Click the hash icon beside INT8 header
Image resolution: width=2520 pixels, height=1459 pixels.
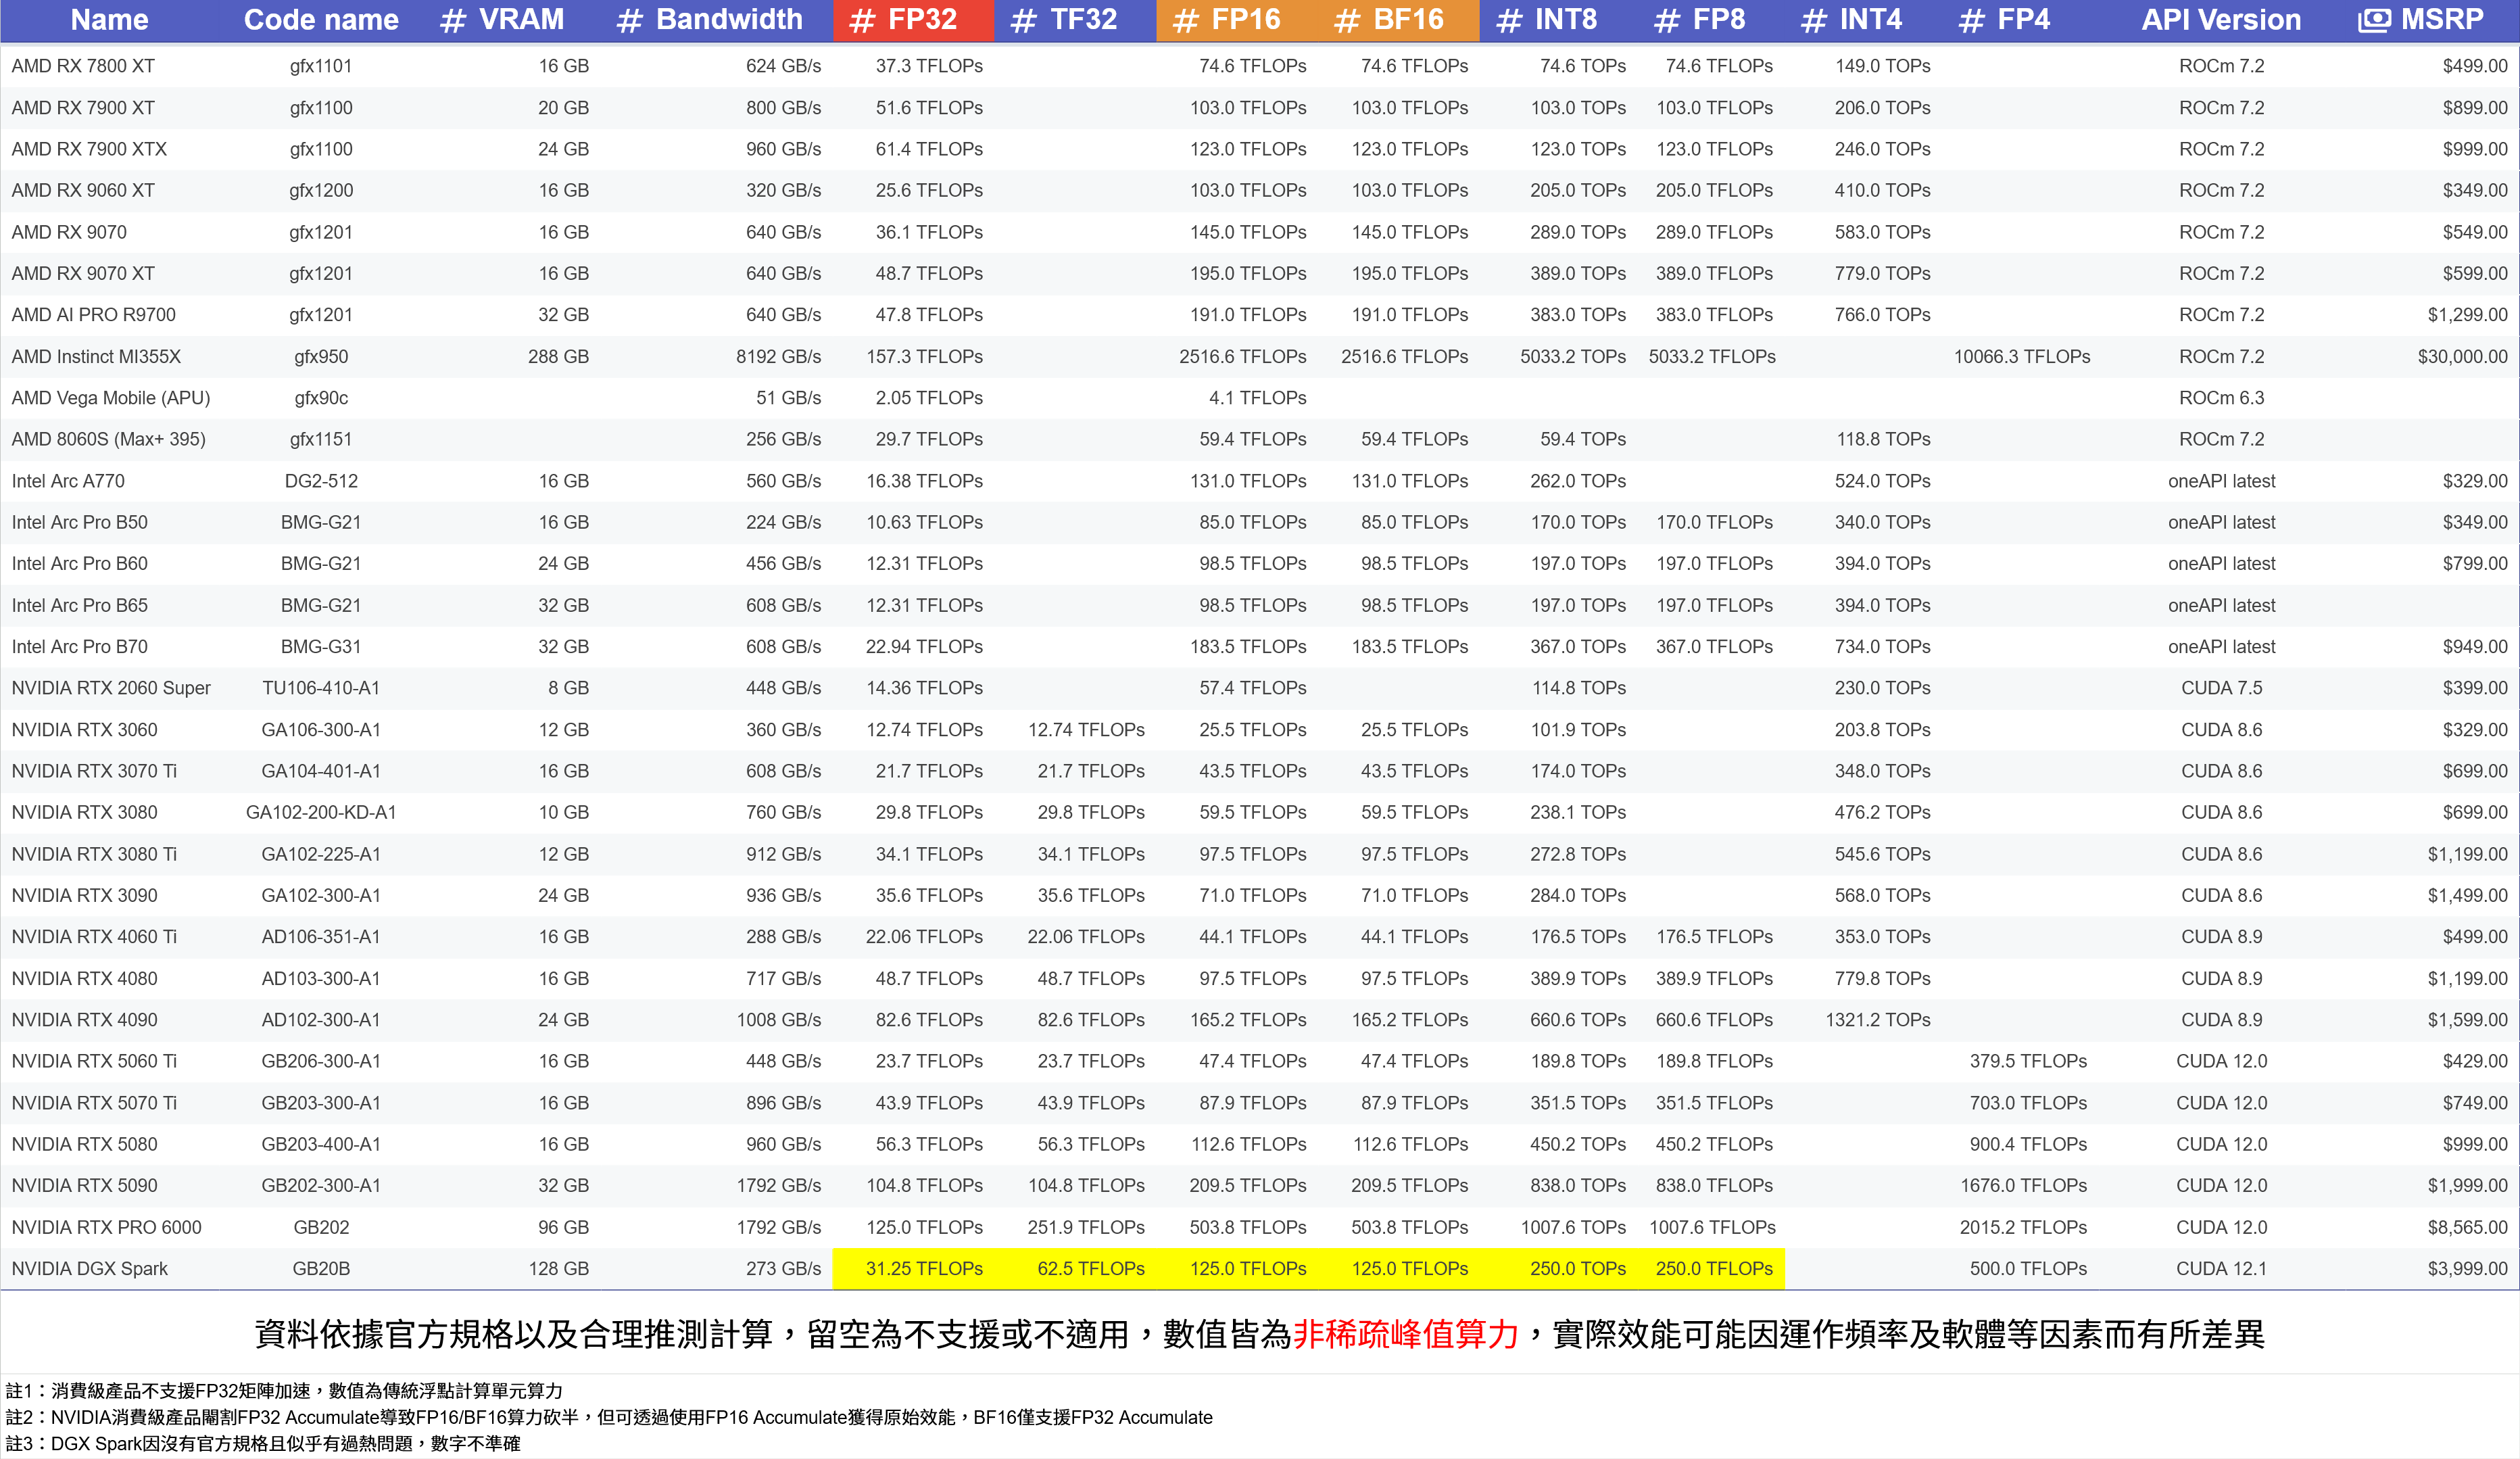tap(1509, 21)
